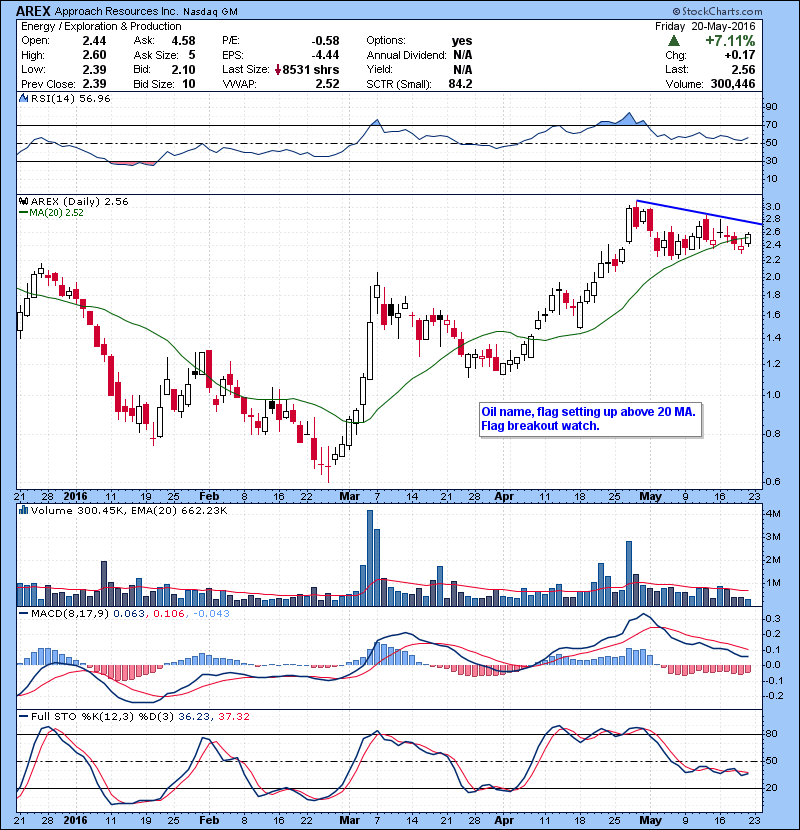800x830 pixels.
Task: Click the Yield N/A value
Action: [x=463, y=69]
